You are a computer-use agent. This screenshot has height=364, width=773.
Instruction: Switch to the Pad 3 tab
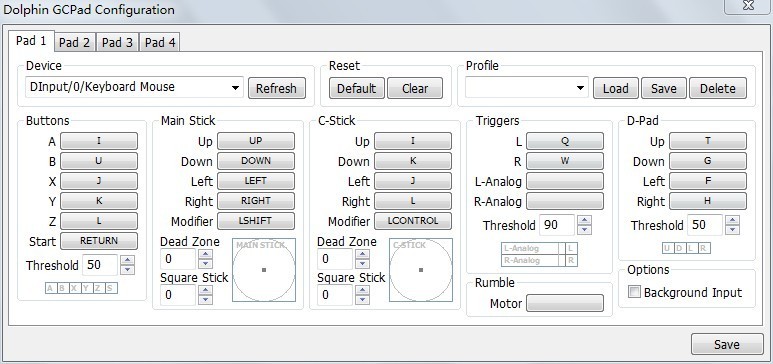click(117, 43)
